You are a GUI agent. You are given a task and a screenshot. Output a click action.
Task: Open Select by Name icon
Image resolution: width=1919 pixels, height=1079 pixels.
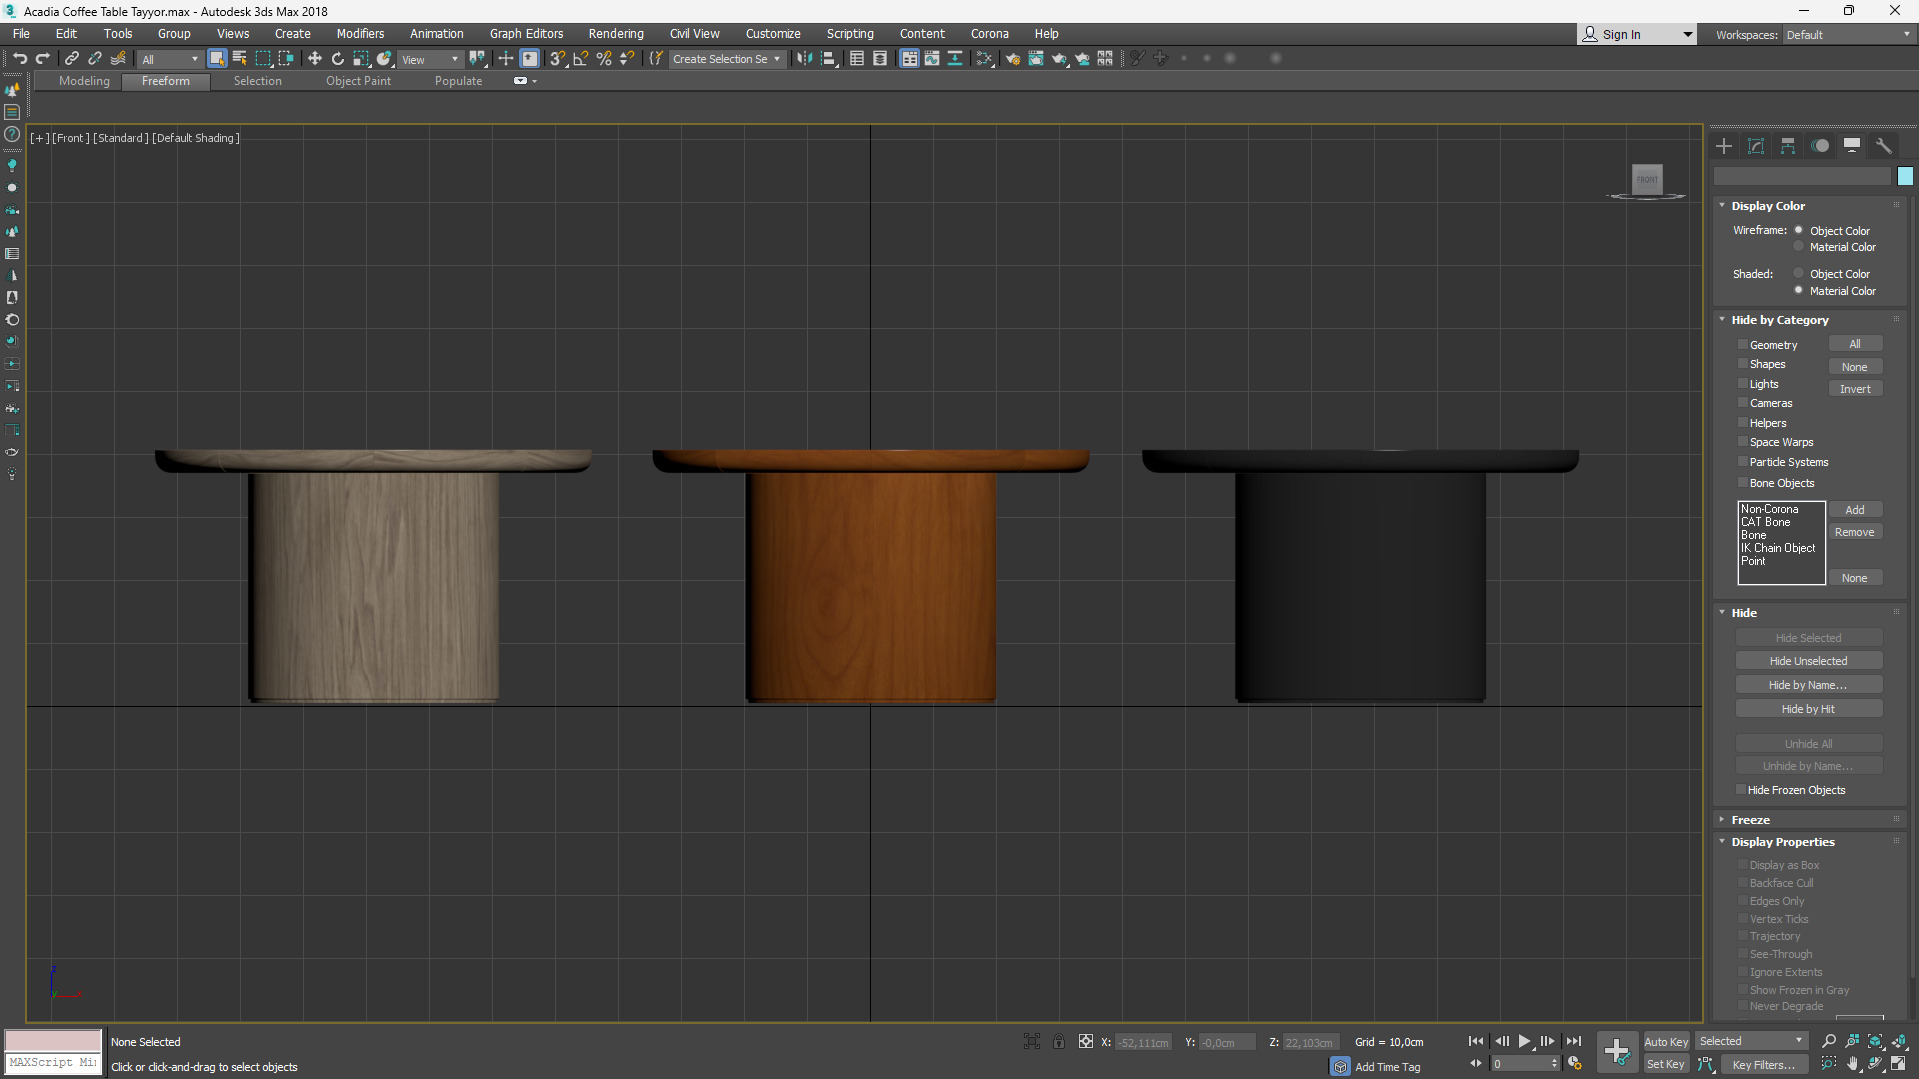tap(240, 59)
